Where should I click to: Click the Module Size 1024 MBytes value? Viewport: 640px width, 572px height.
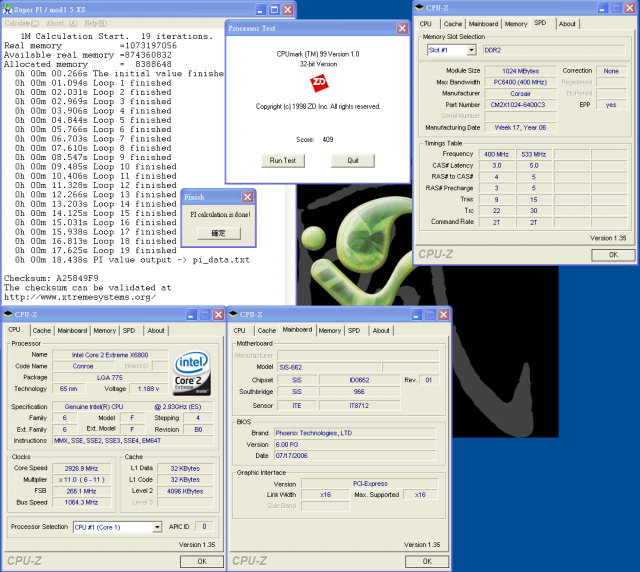coord(520,71)
